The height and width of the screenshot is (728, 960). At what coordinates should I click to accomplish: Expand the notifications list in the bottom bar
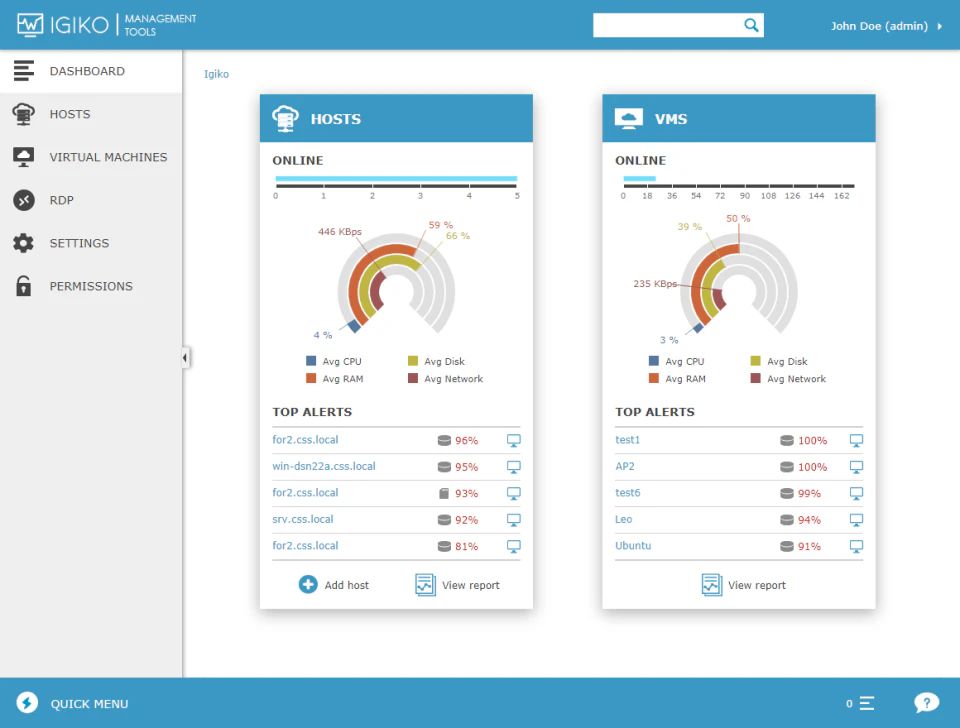(865, 703)
